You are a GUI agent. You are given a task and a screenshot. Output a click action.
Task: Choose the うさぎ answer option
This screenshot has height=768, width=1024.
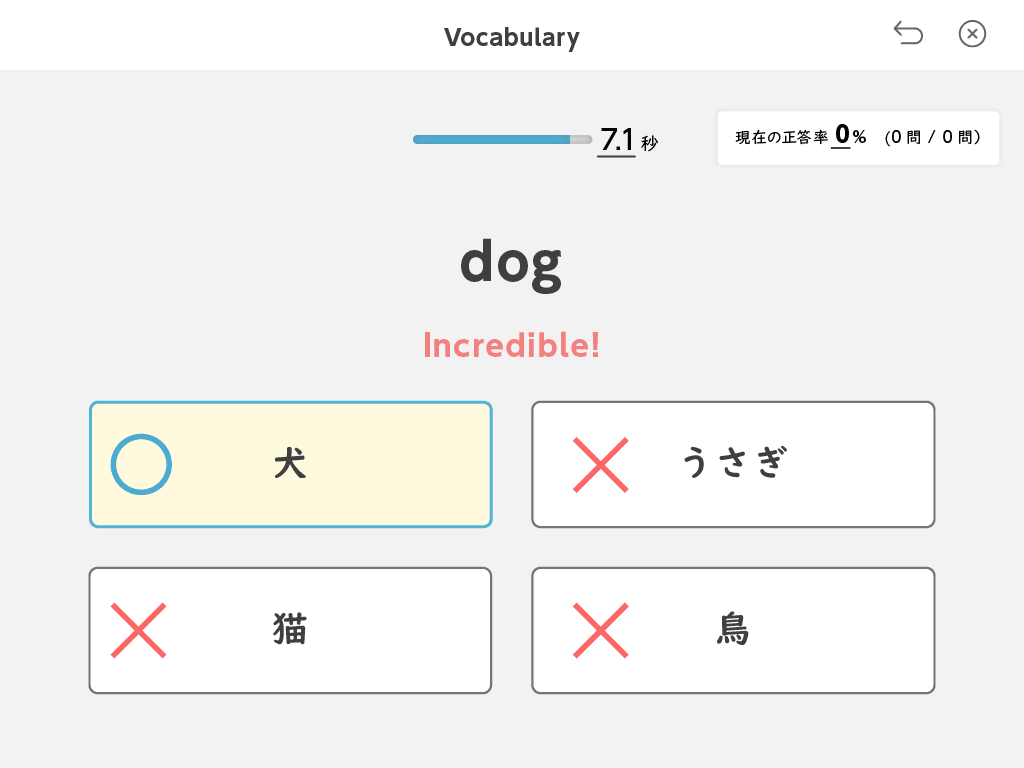(x=733, y=464)
